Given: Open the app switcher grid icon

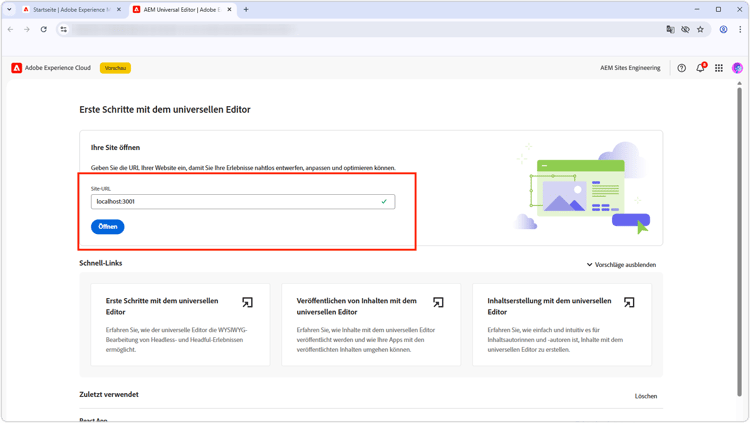Looking at the screenshot, I should [x=719, y=68].
